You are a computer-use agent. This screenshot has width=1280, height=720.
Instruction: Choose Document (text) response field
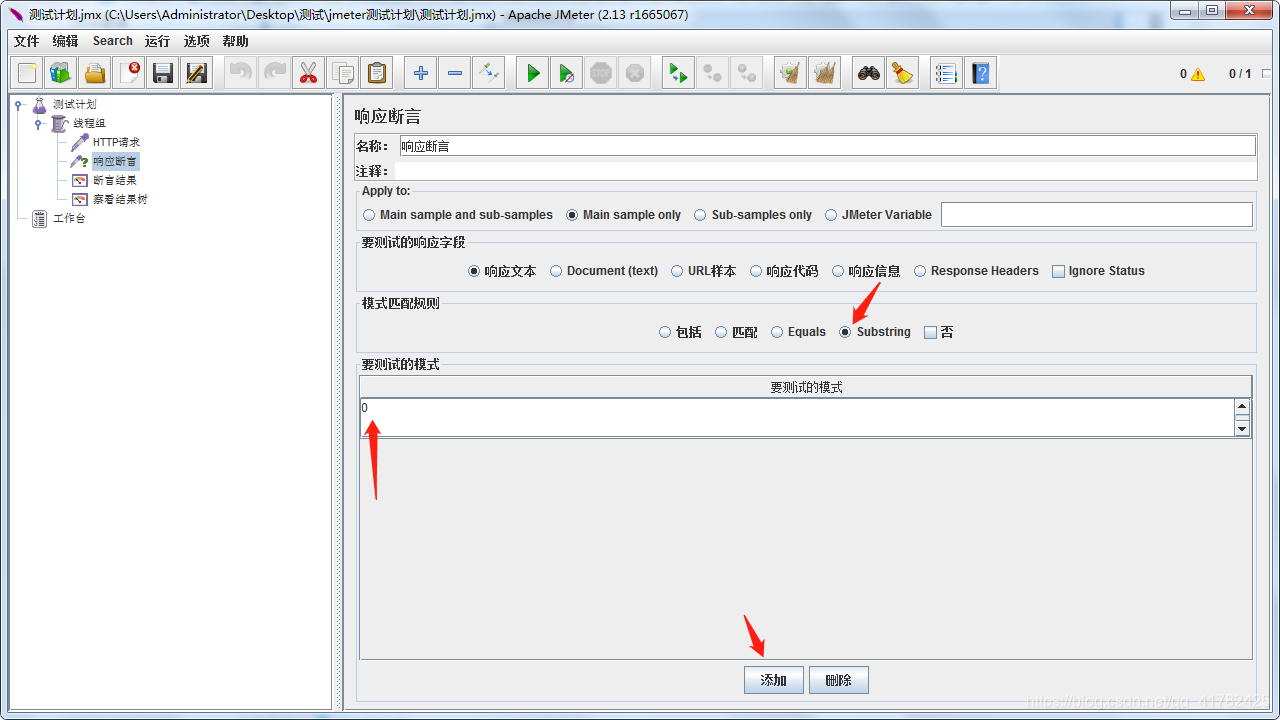(604, 271)
